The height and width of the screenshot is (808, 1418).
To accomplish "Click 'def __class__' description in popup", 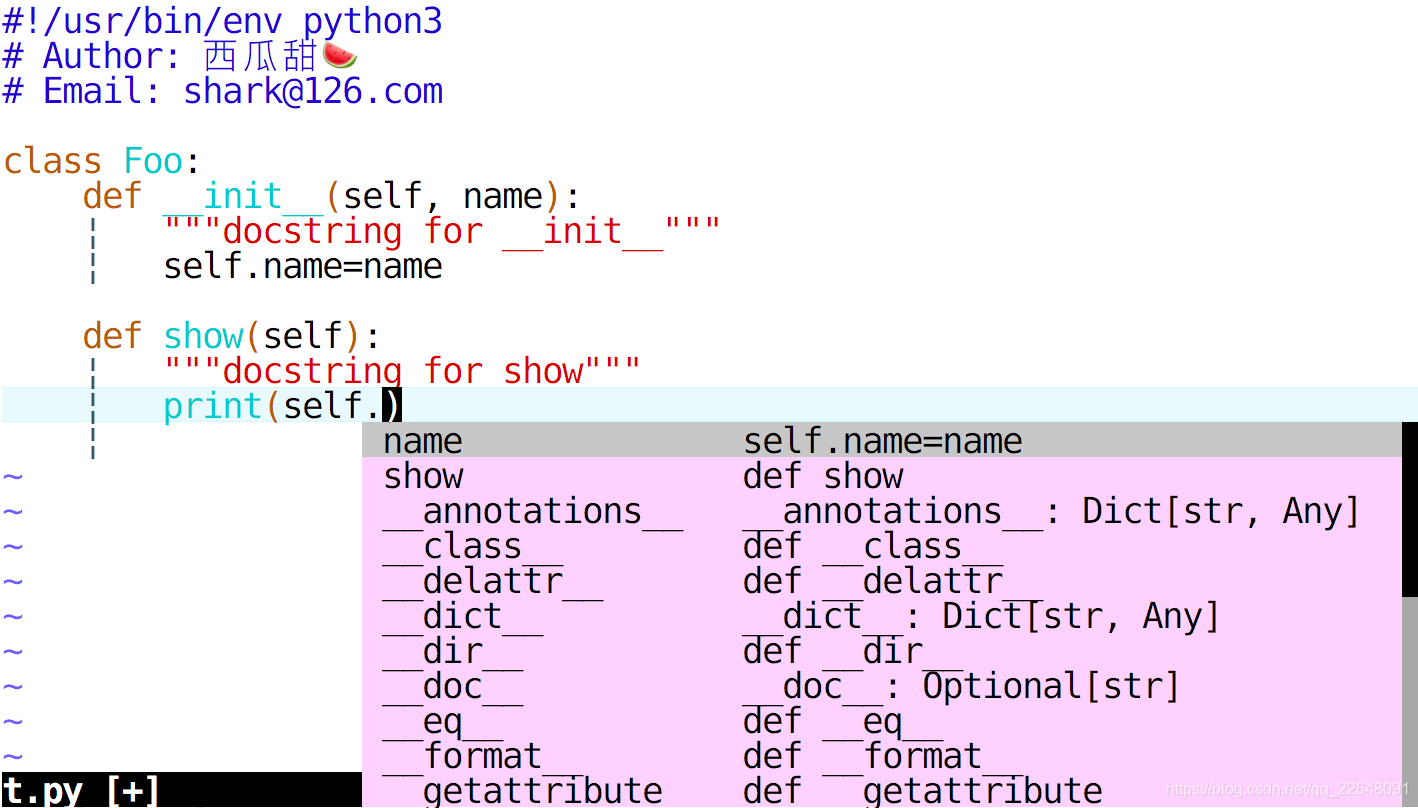I will pyautogui.click(x=873, y=546).
